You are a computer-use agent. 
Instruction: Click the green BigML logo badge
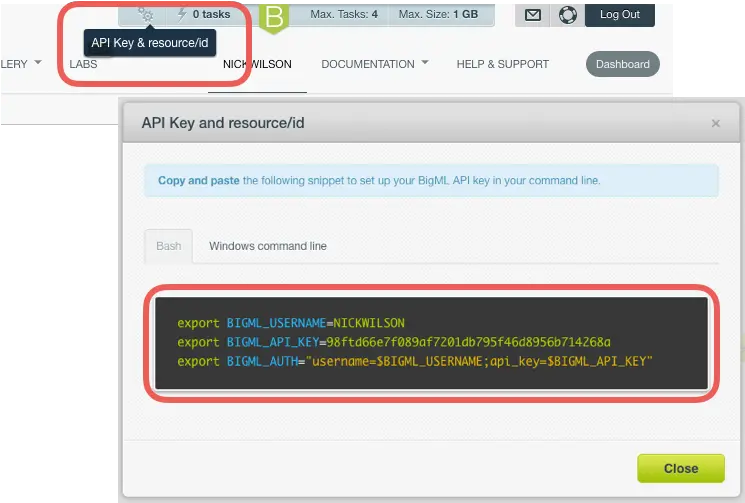(272, 15)
